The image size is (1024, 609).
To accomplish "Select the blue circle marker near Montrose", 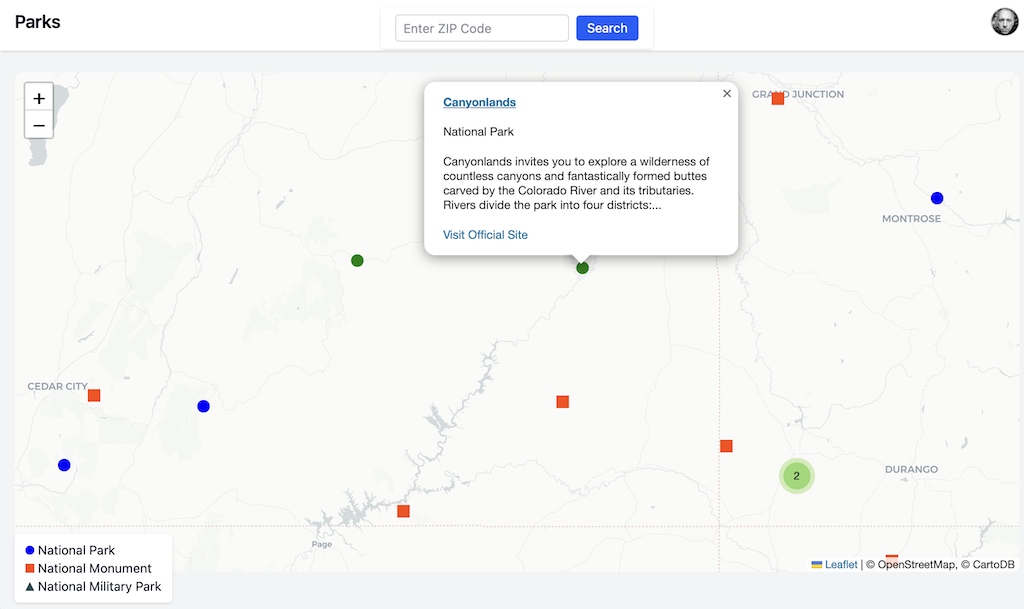I will point(937,198).
